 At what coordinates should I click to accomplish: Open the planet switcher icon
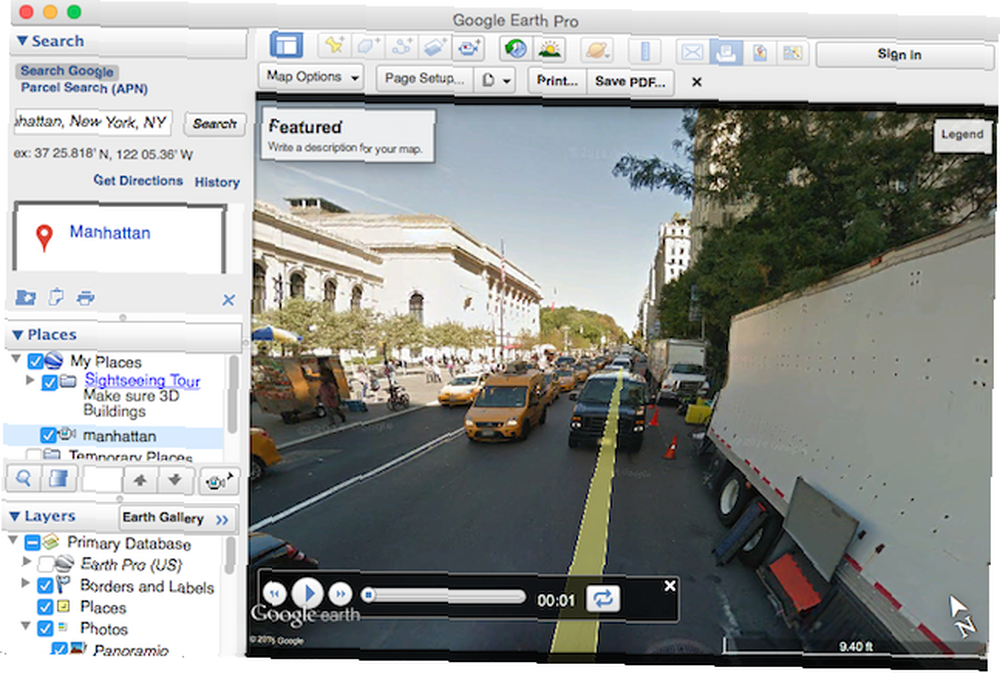(x=597, y=49)
